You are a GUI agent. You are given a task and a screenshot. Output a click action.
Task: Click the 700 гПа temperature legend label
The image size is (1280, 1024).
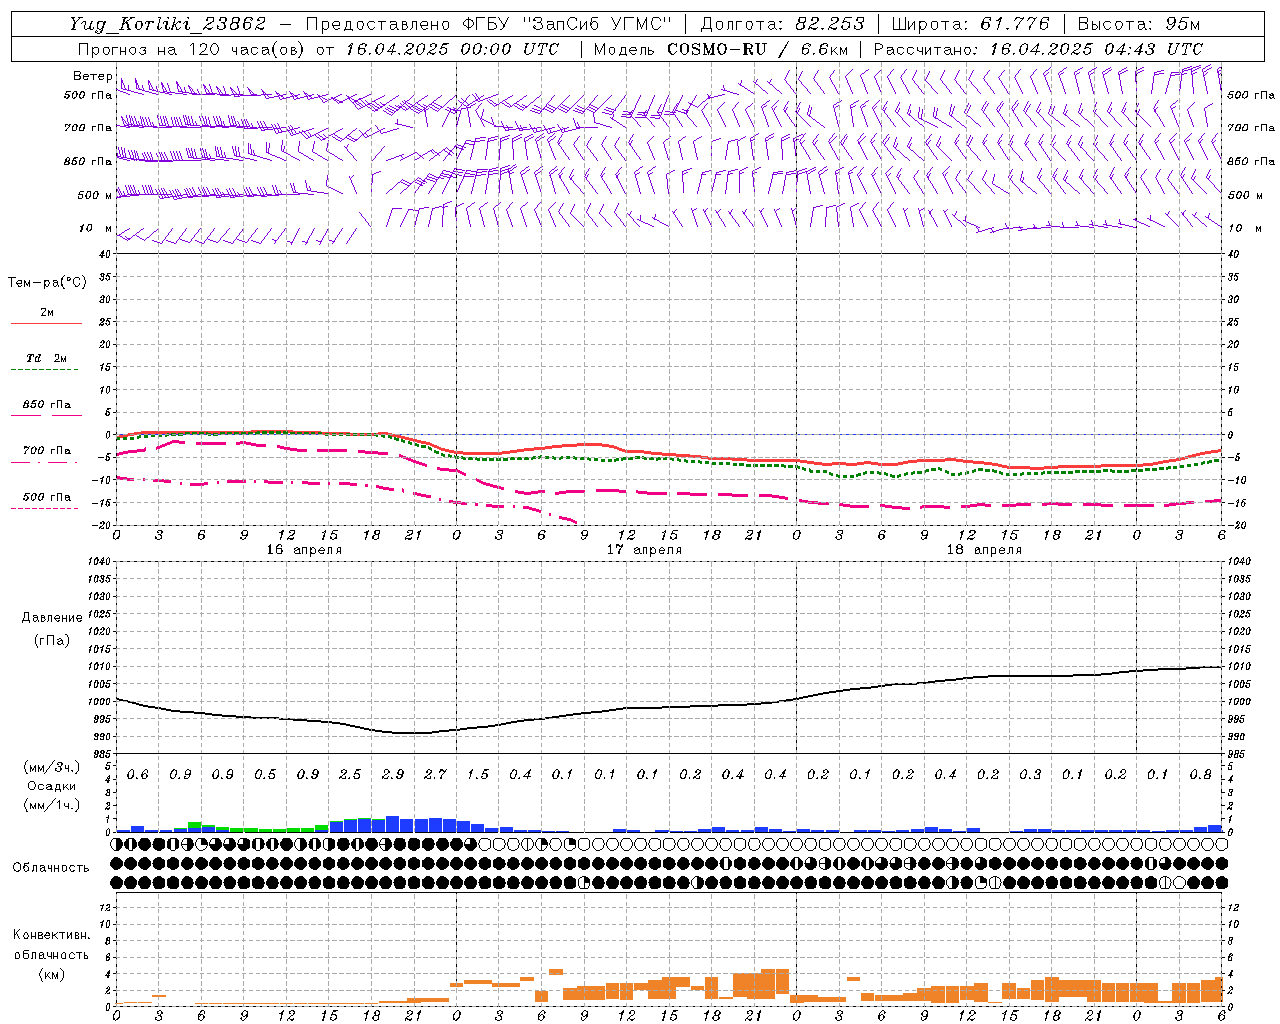coord(47,451)
